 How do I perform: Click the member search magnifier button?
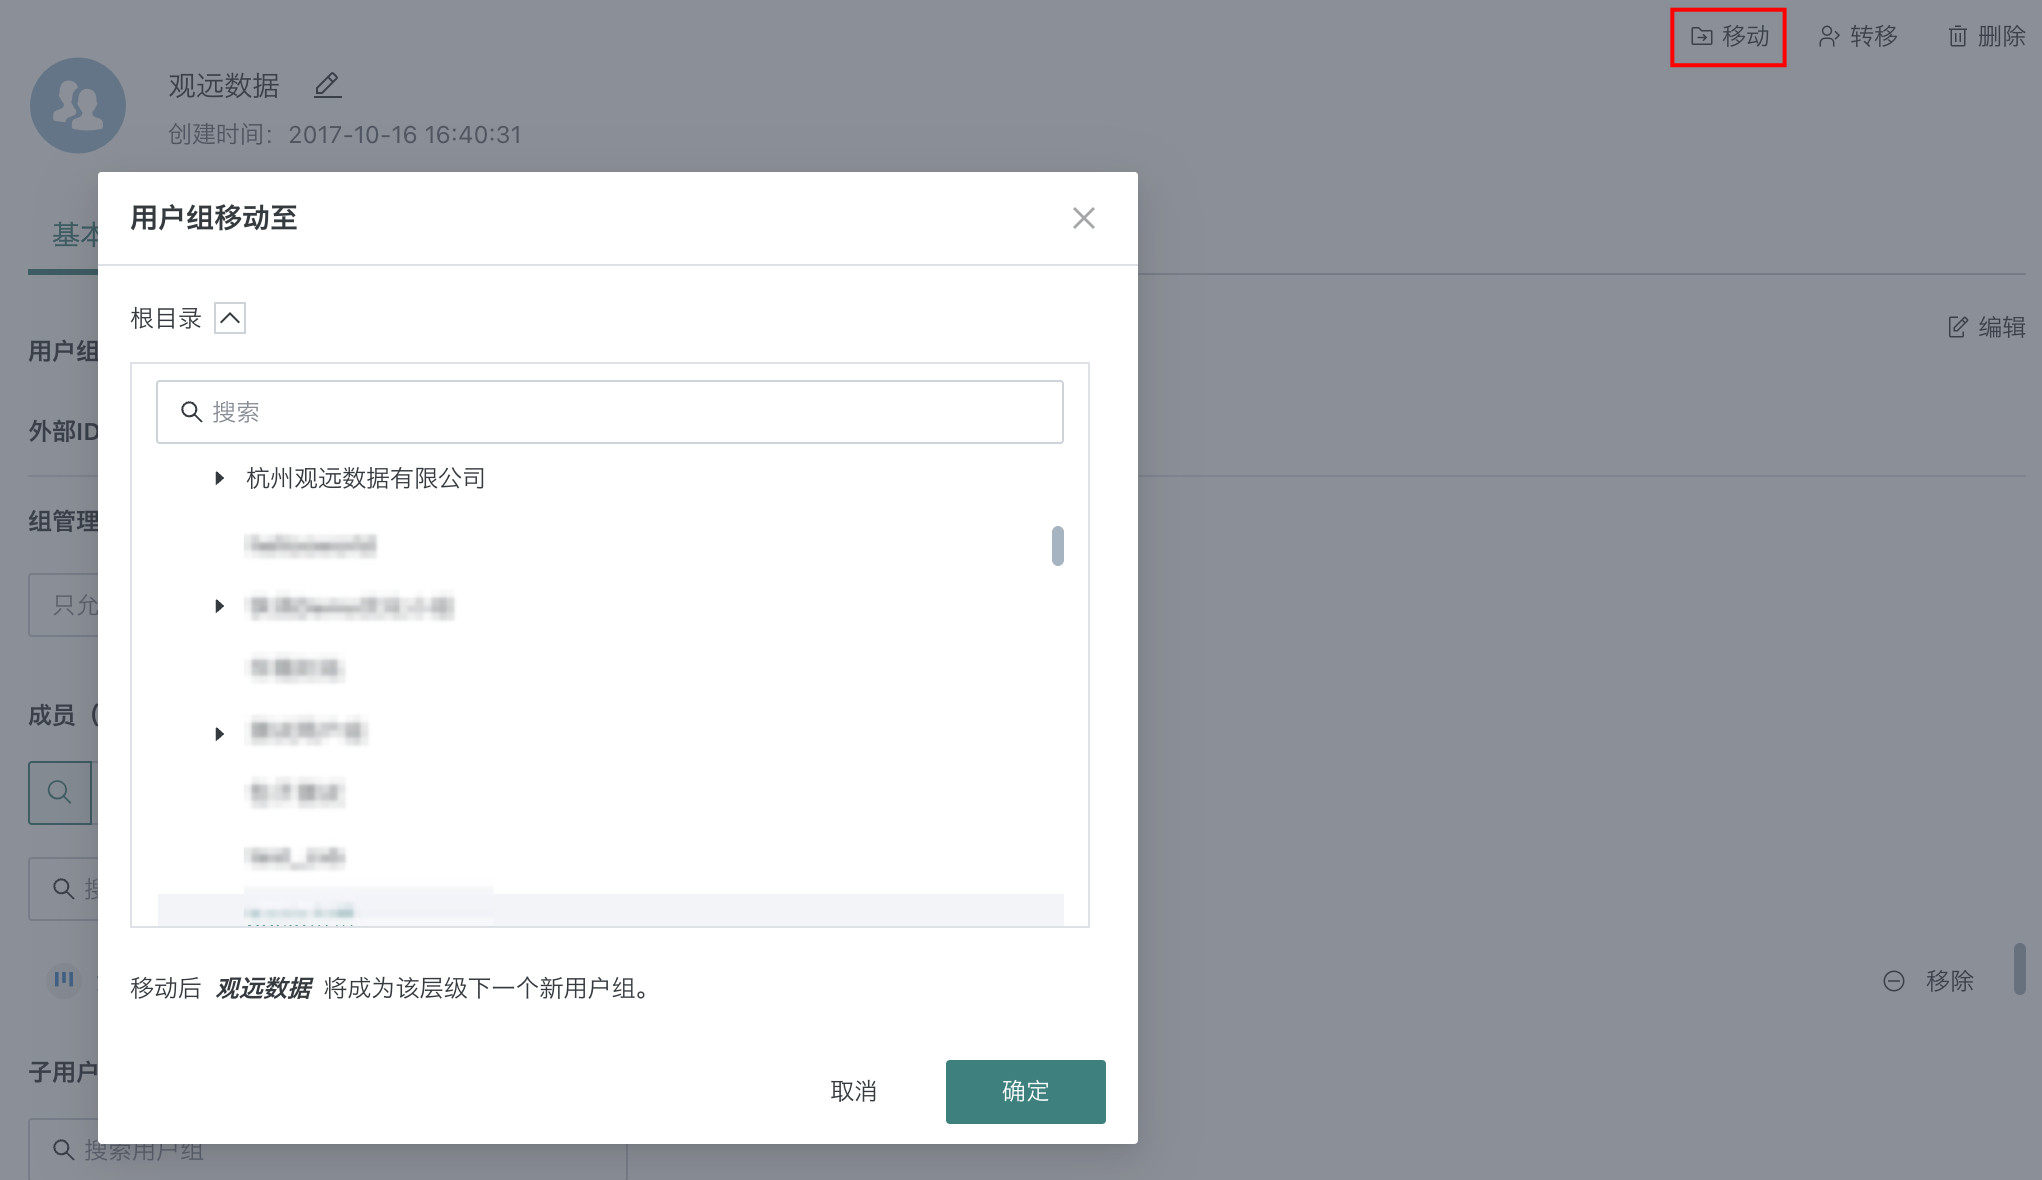pos(60,792)
